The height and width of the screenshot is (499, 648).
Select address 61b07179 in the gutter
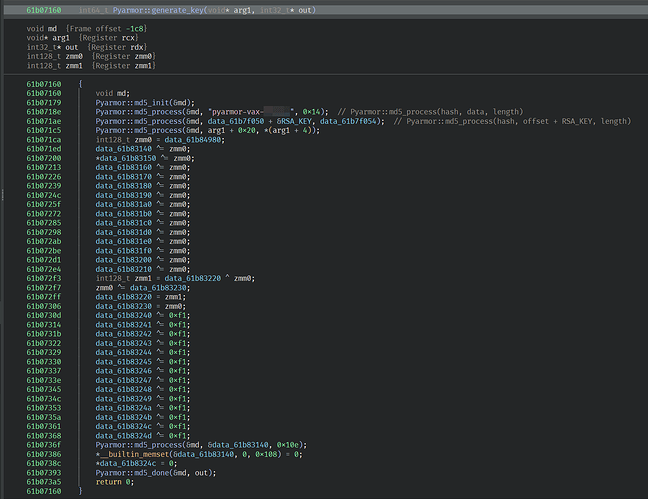coord(44,103)
